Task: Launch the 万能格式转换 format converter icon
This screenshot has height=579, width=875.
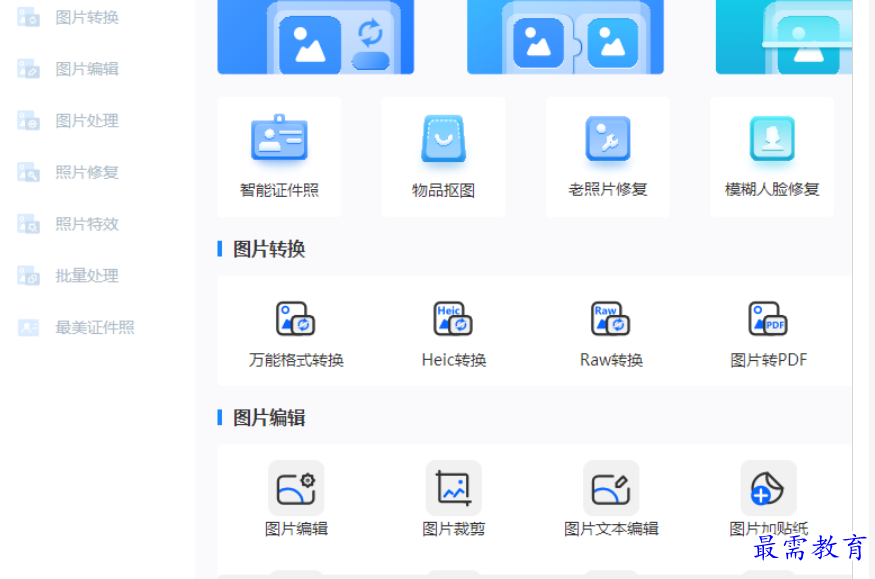Action: [x=296, y=319]
